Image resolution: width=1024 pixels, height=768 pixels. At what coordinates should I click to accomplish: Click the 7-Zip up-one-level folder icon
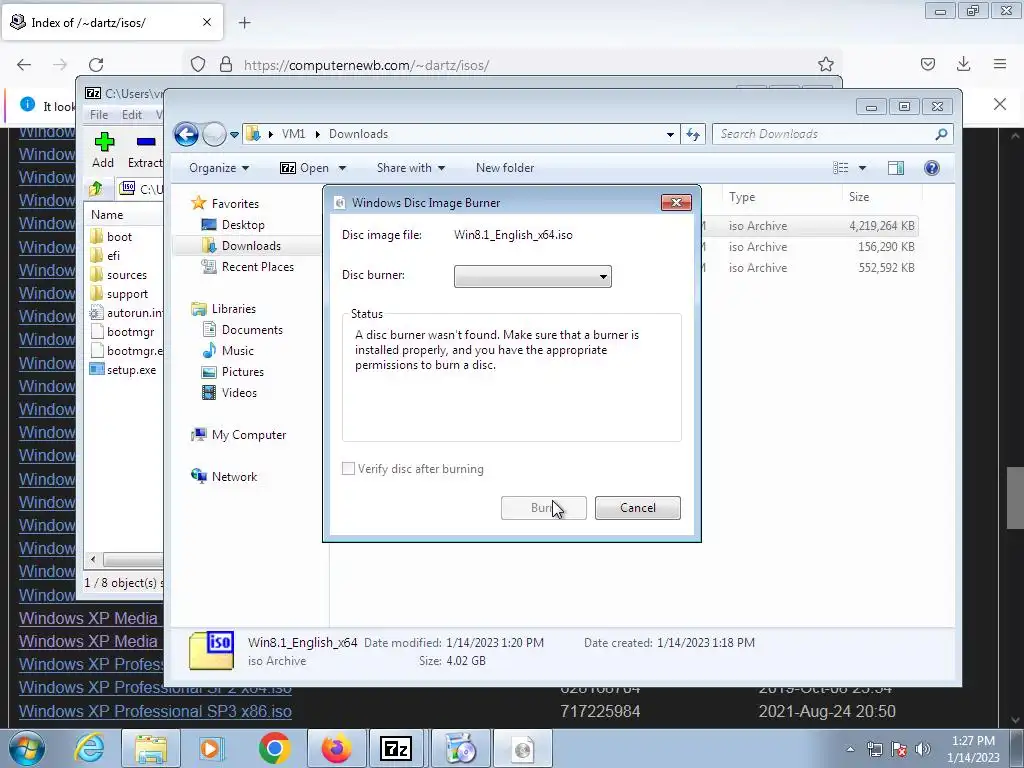[96, 189]
